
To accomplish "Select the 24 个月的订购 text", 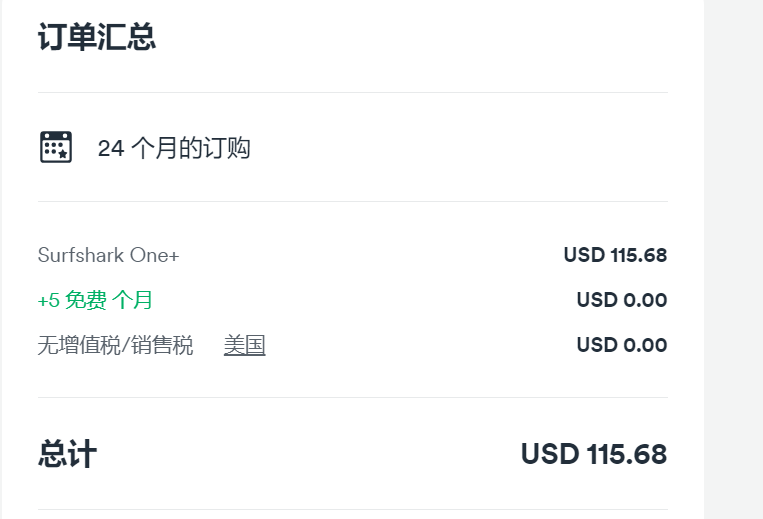I will click(x=174, y=149).
